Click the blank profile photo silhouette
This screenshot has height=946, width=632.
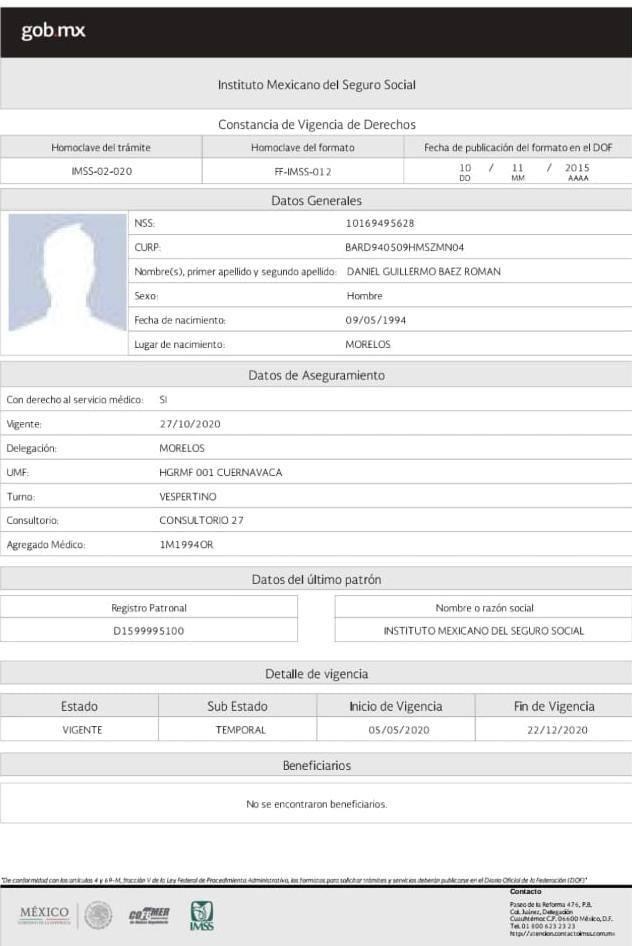pos(67,273)
